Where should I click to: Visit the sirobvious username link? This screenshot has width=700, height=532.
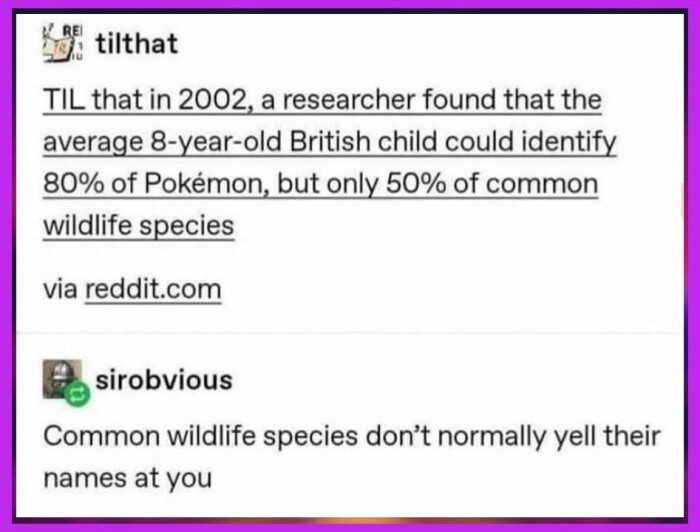(x=164, y=380)
